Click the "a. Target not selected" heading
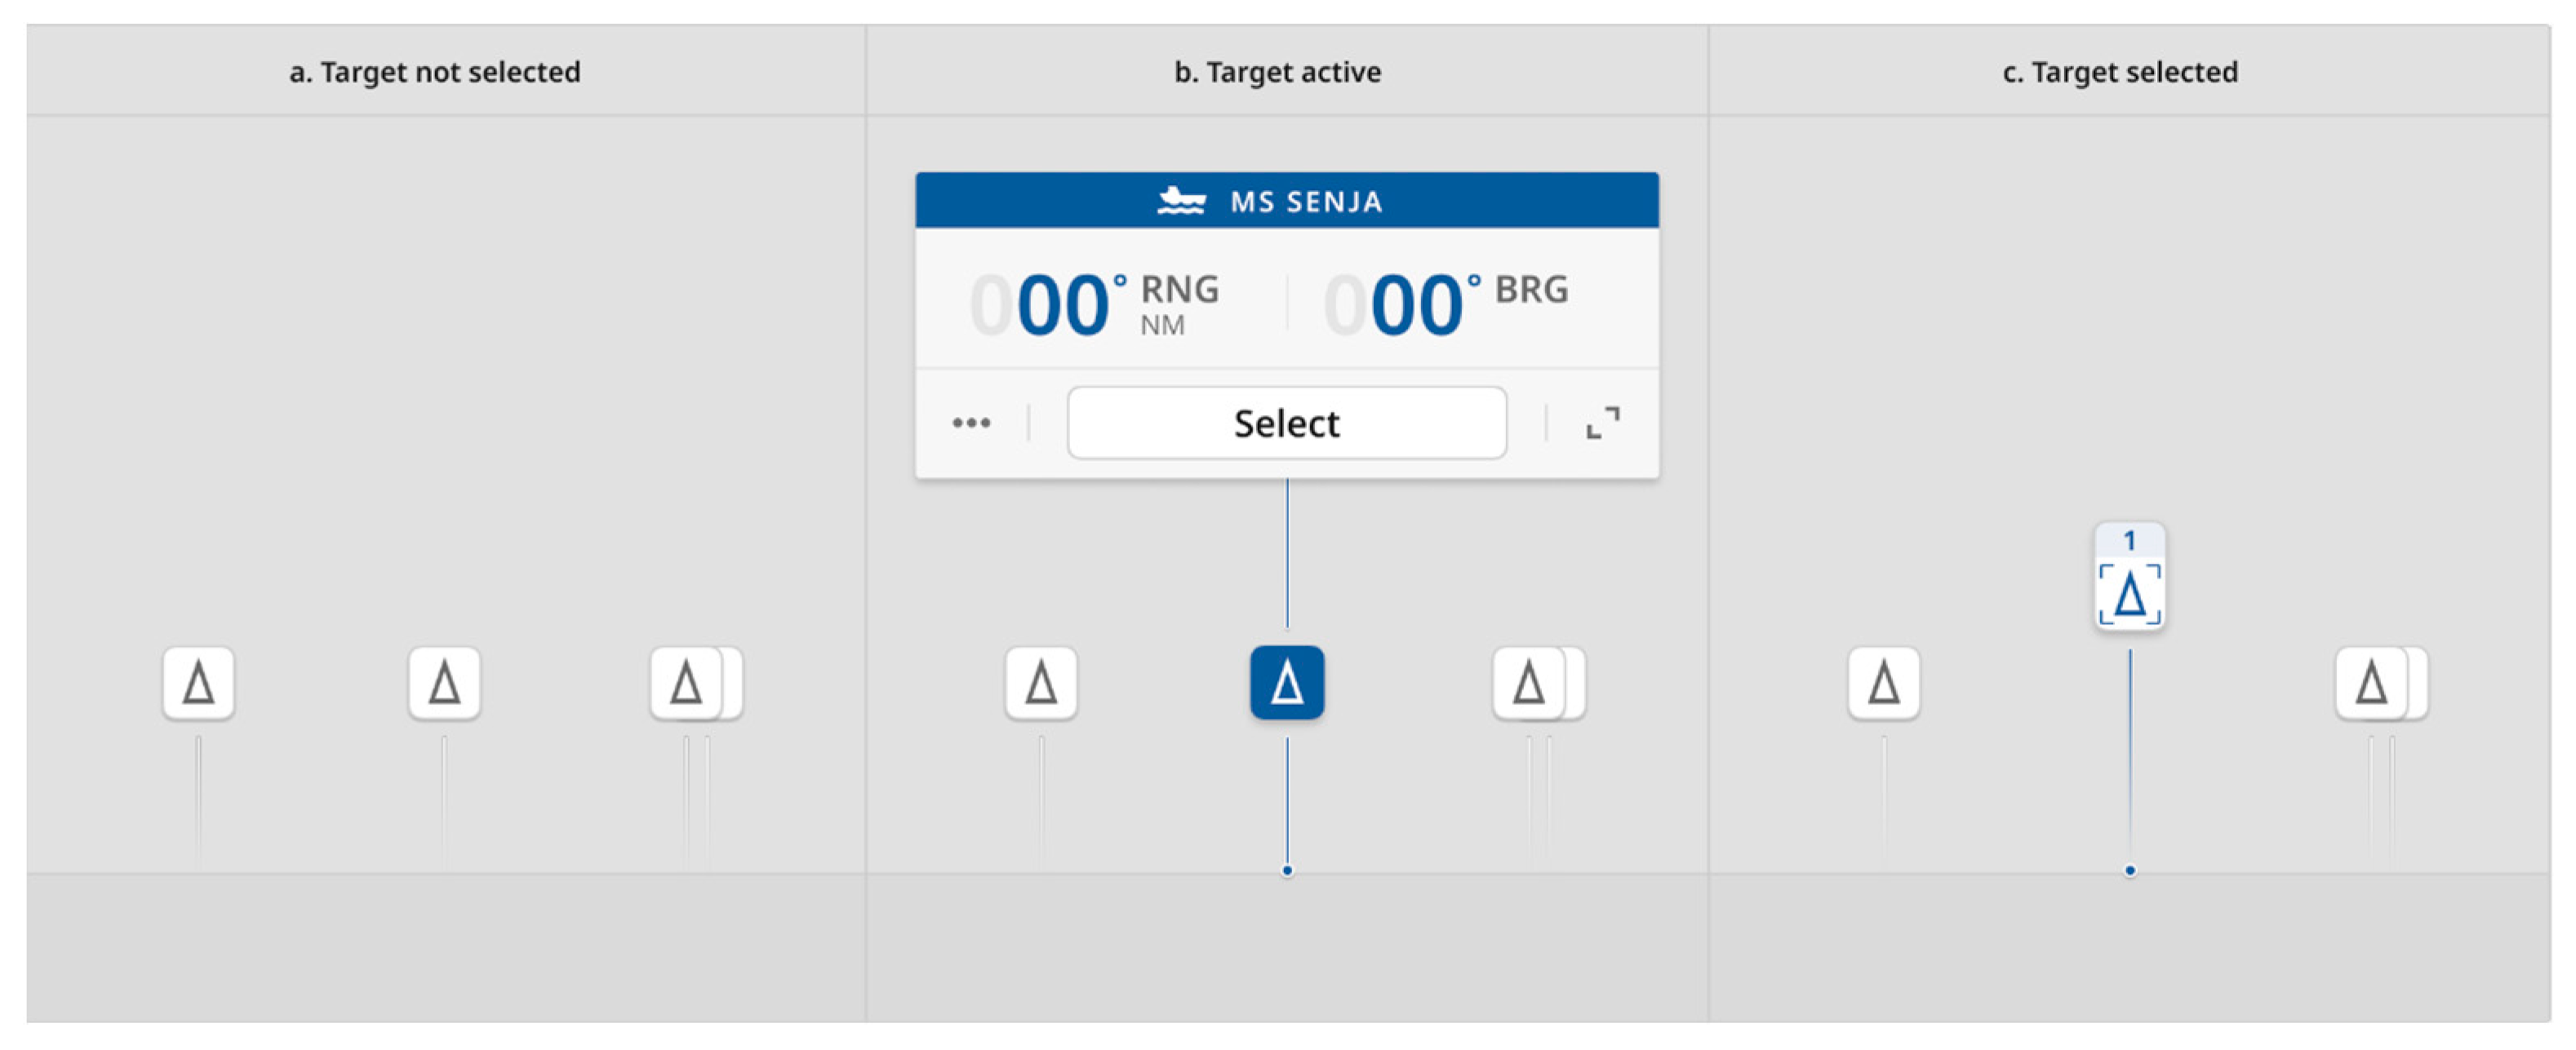Viewport: 2576px width, 1050px height. [x=434, y=72]
